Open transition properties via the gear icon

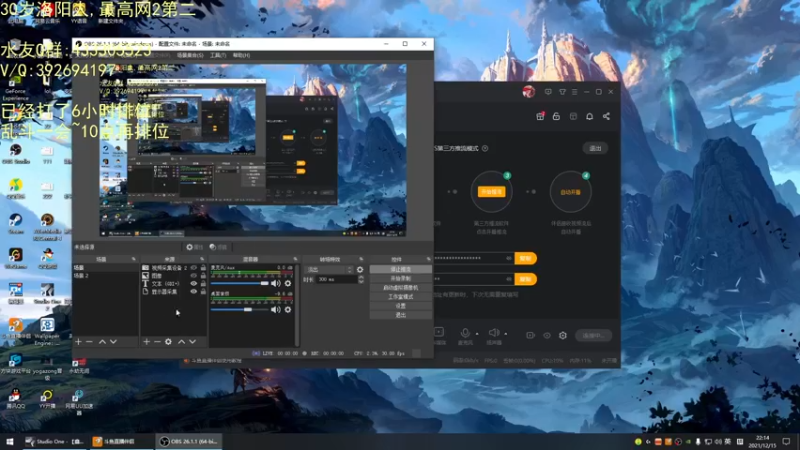point(360,269)
